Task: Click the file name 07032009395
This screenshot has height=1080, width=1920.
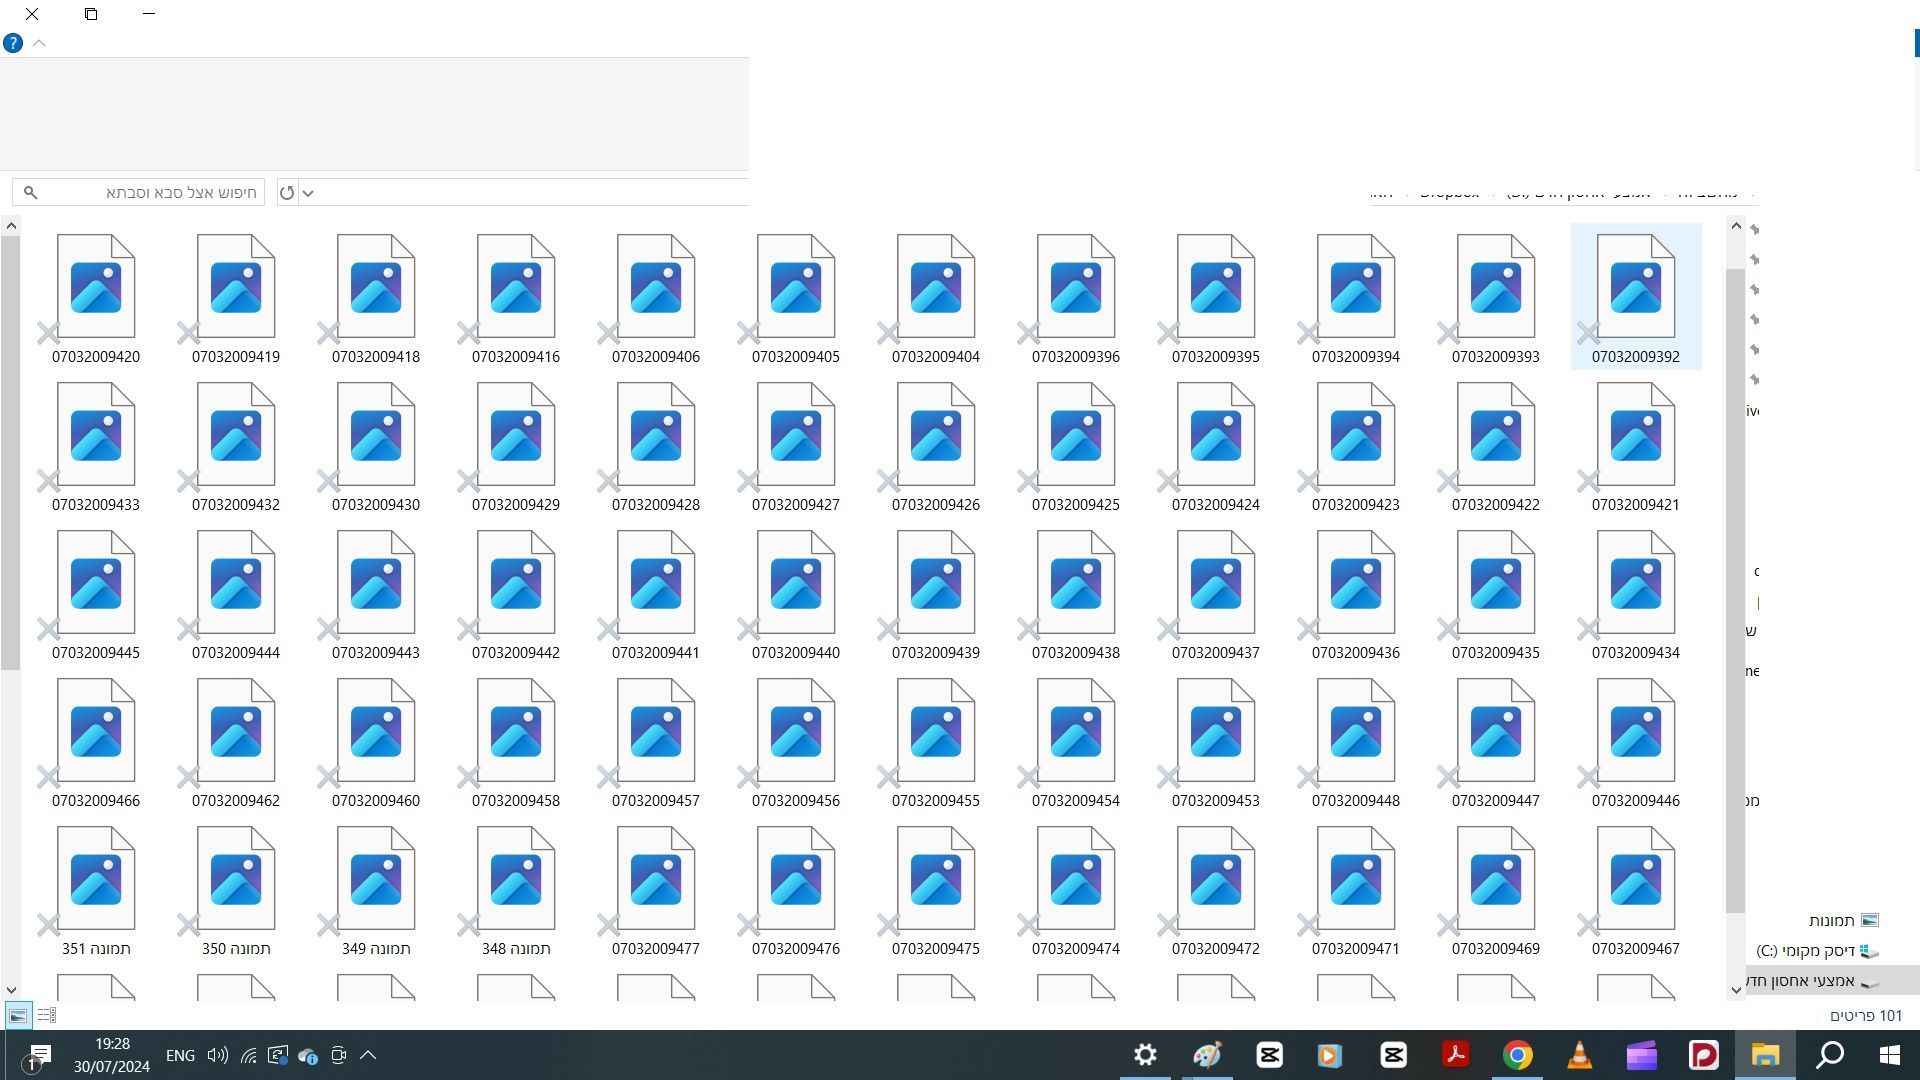Action: coord(1216,357)
